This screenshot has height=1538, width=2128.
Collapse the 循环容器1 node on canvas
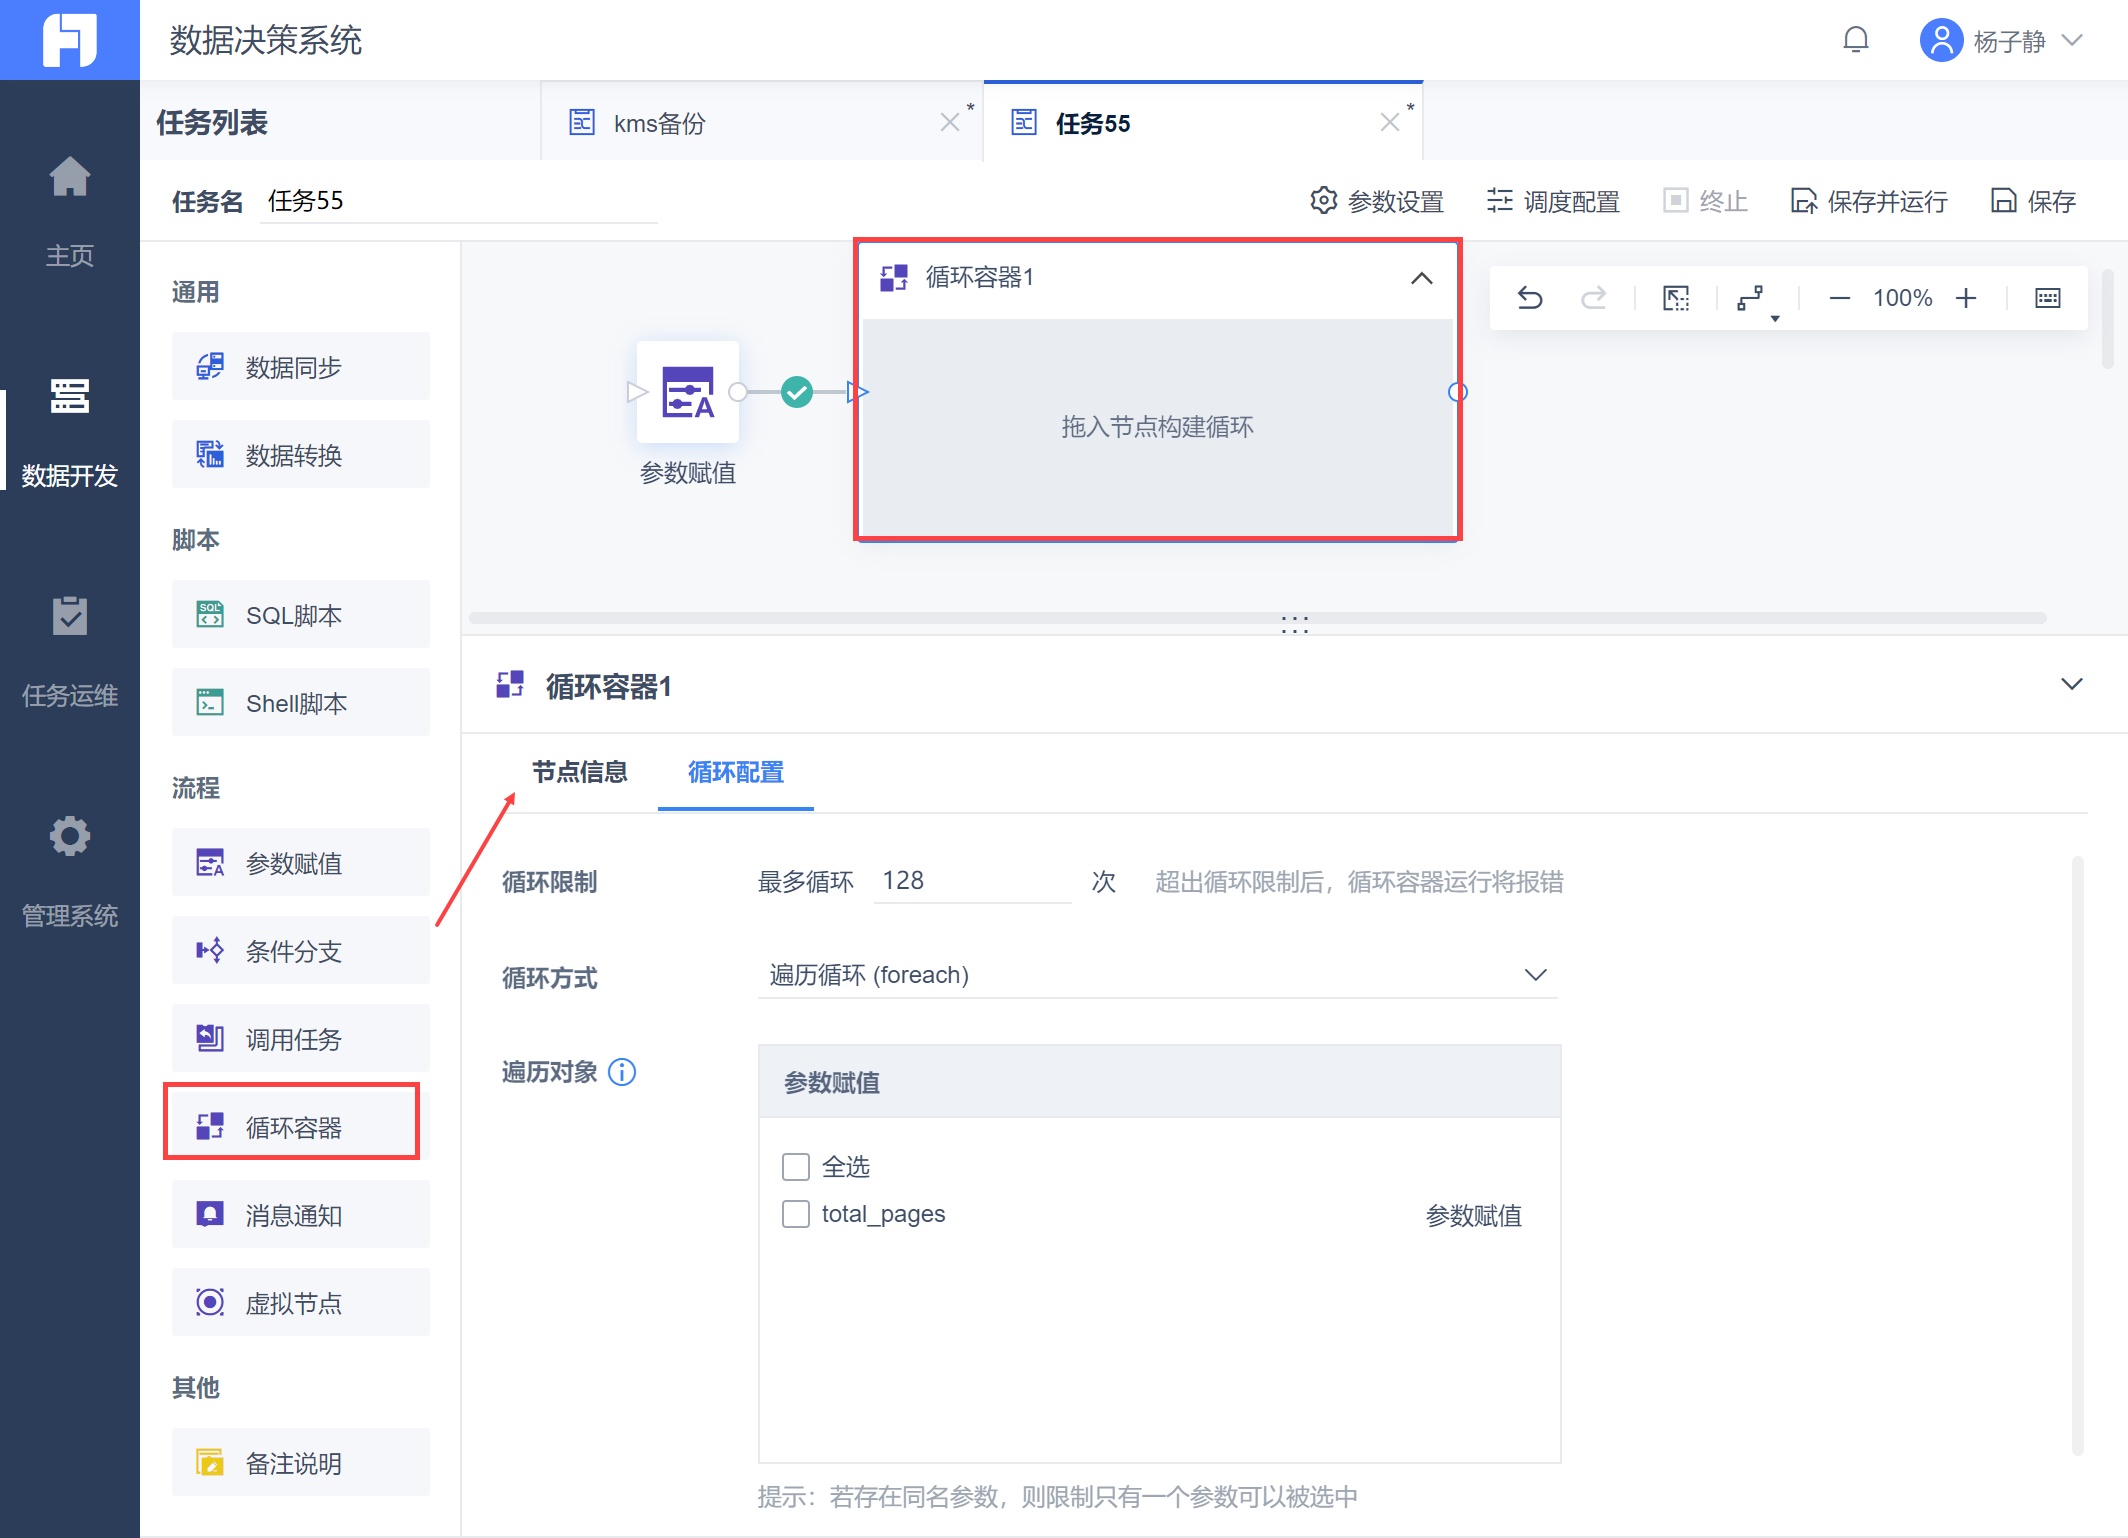point(1421,278)
